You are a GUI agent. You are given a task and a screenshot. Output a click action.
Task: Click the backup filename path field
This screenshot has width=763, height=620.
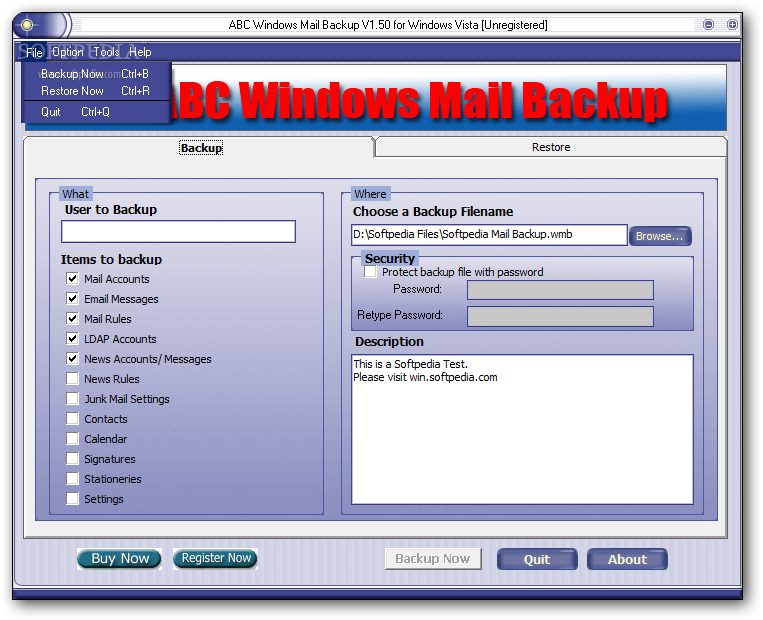point(489,235)
